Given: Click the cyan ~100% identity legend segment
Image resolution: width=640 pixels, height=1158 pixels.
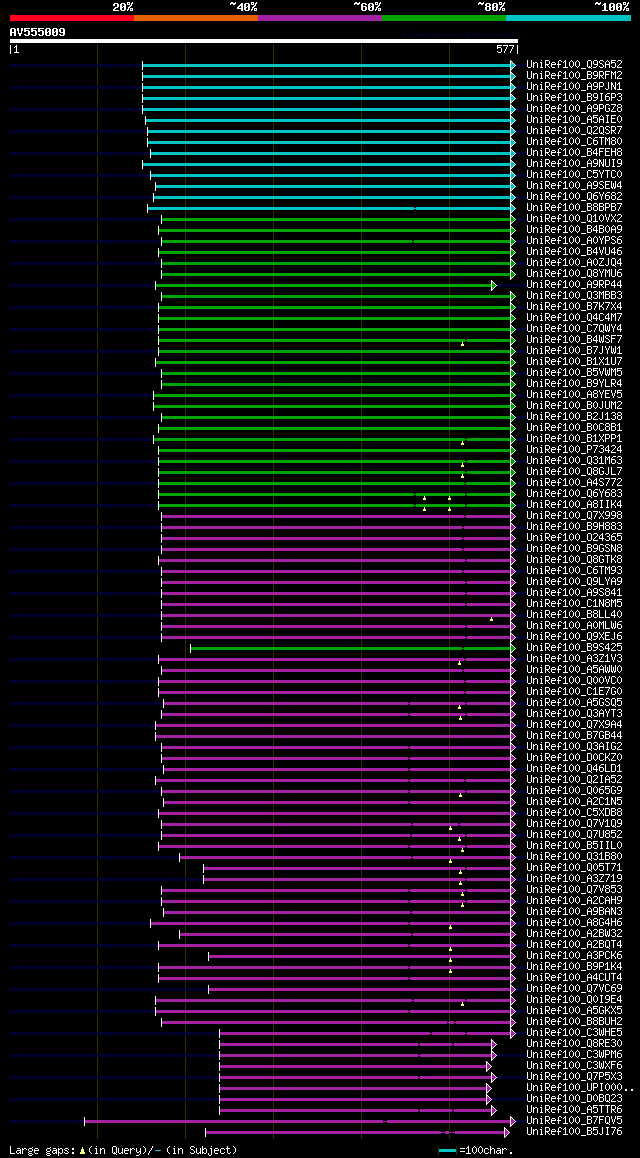Looking at the screenshot, I should [568, 17].
